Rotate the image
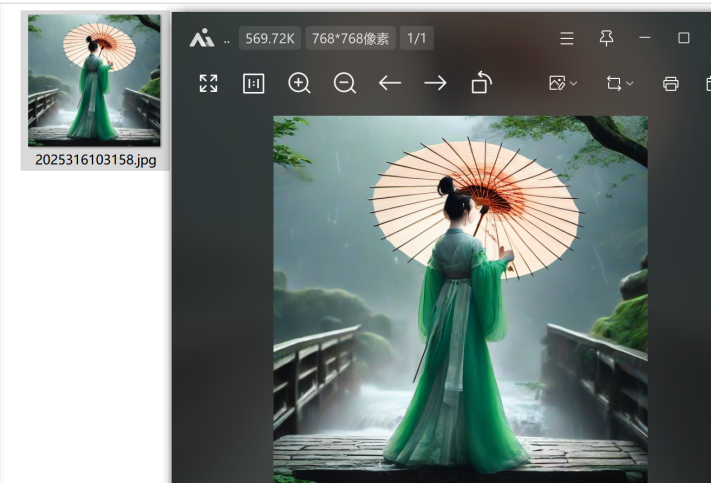Screen dimensions: 711x484 coord(481,83)
